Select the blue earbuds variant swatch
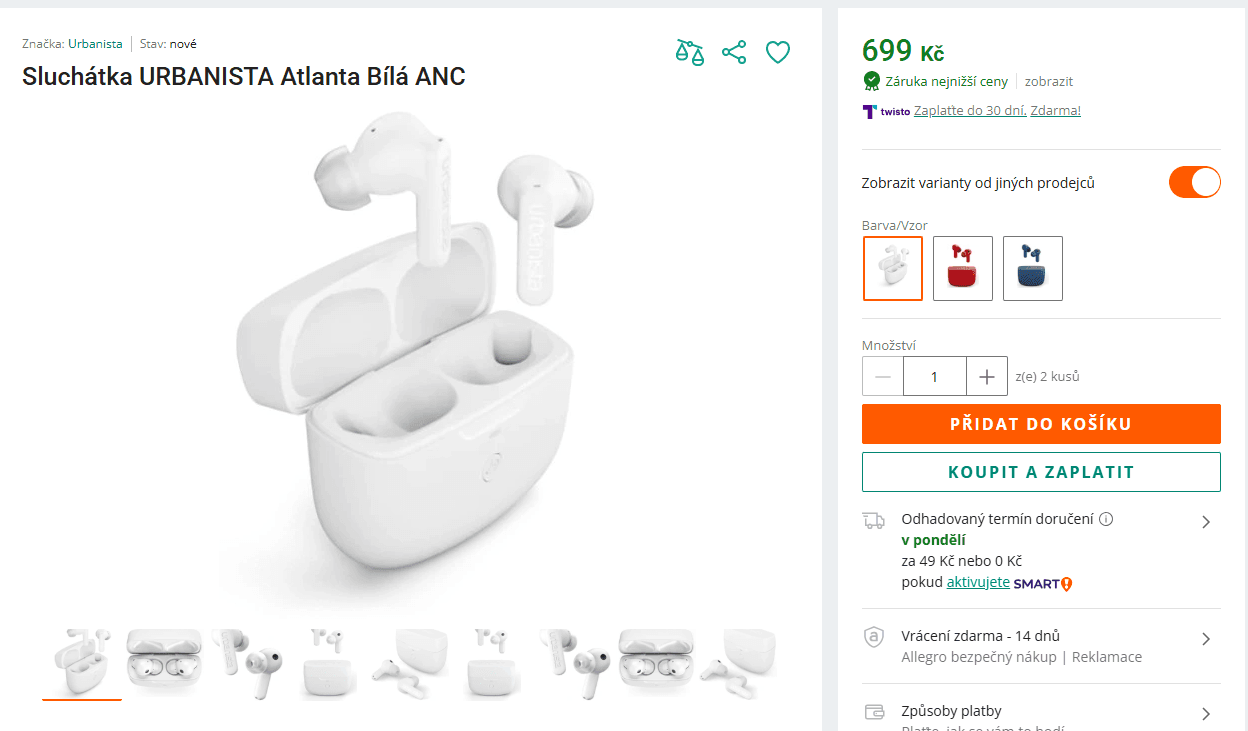This screenshot has width=1248, height=731. tap(1032, 268)
